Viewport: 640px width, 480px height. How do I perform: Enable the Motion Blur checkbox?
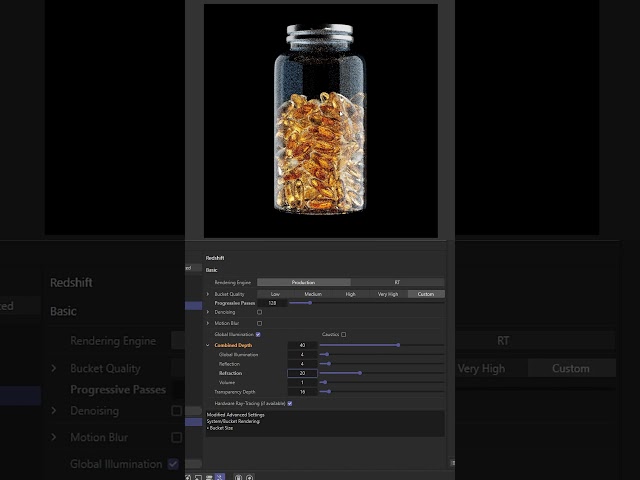click(x=260, y=323)
